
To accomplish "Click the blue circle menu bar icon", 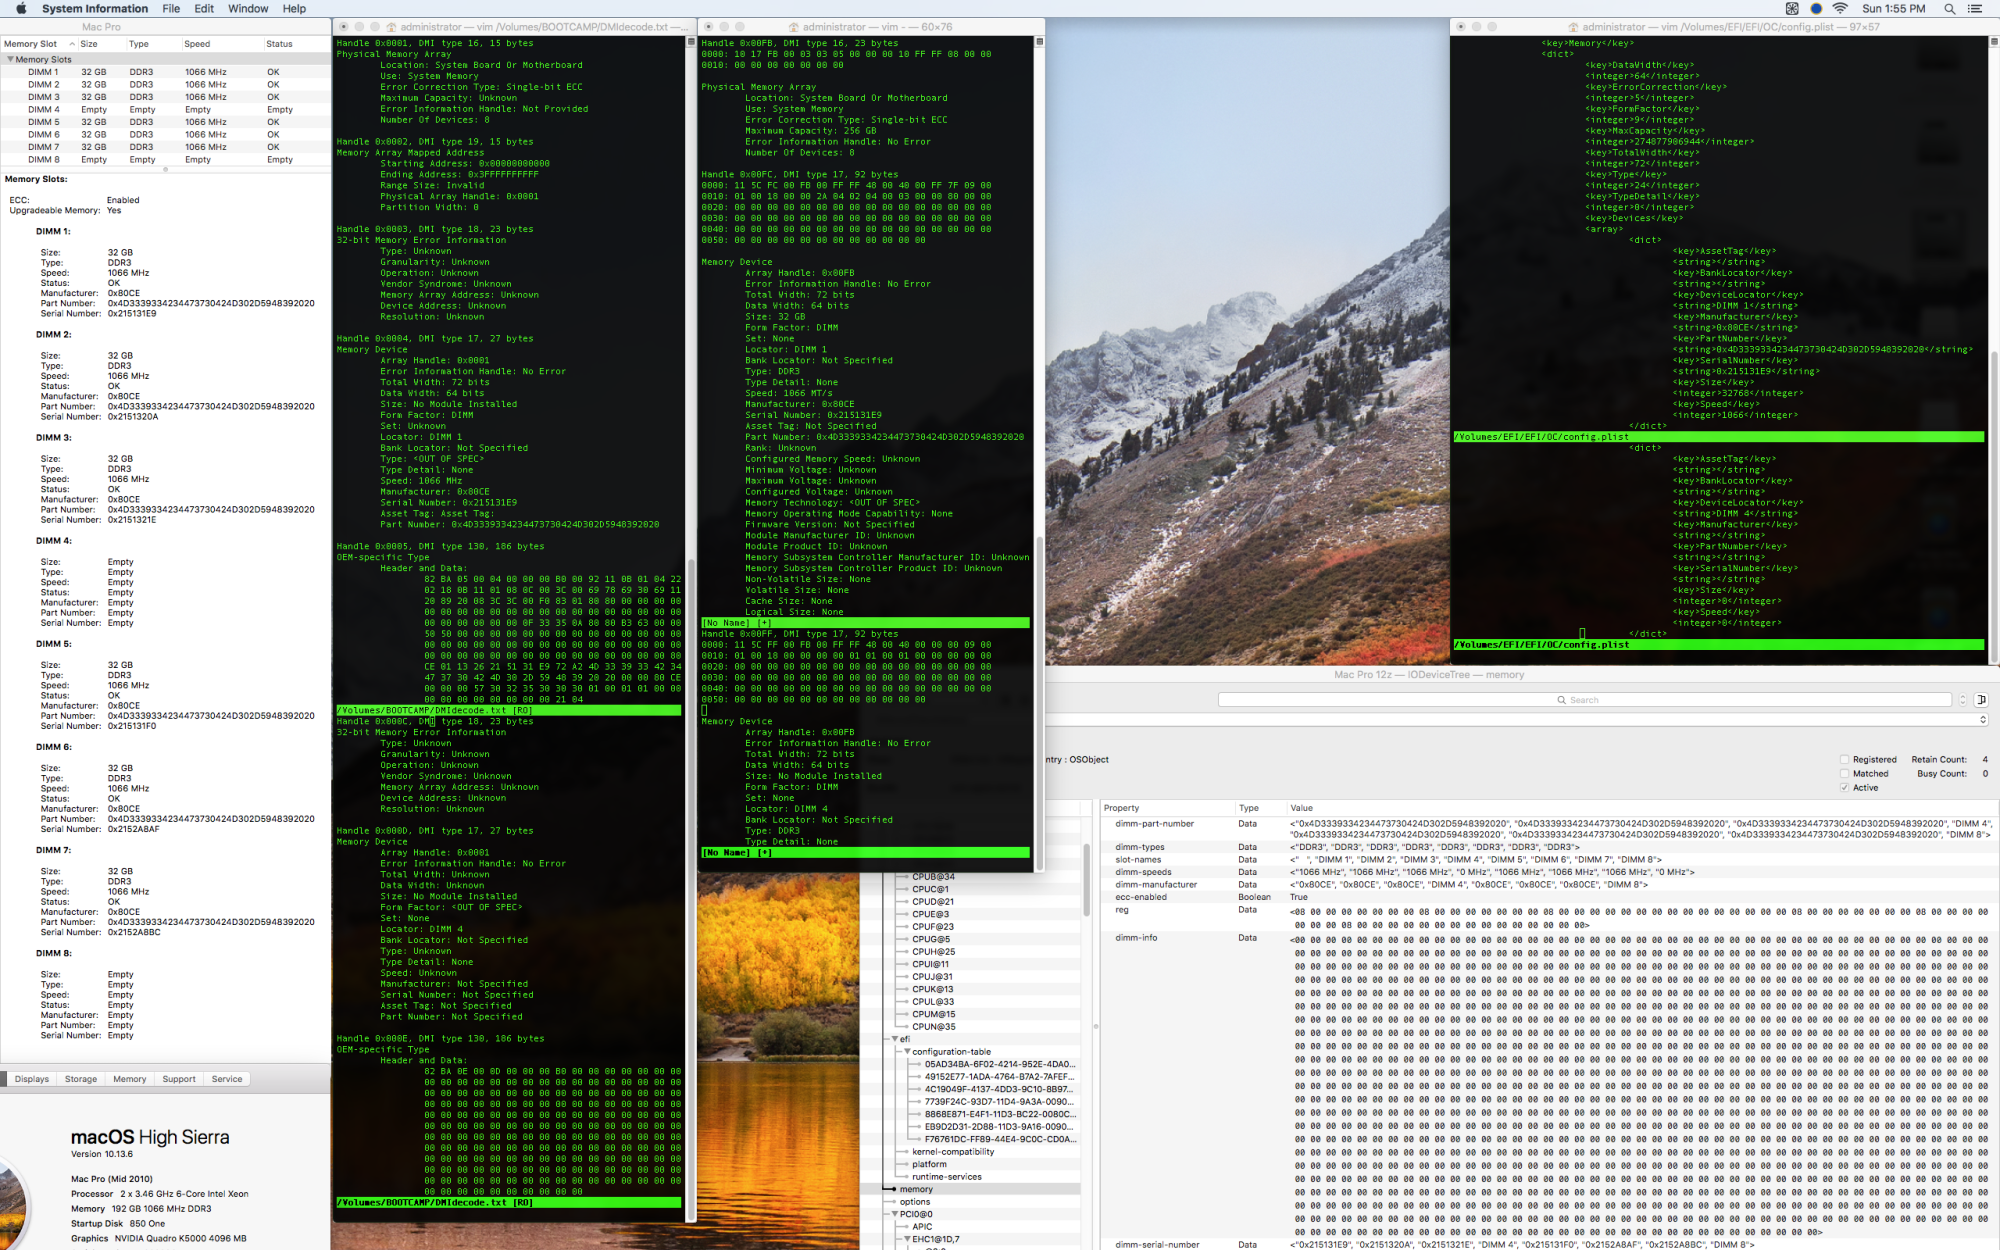I will [1816, 9].
